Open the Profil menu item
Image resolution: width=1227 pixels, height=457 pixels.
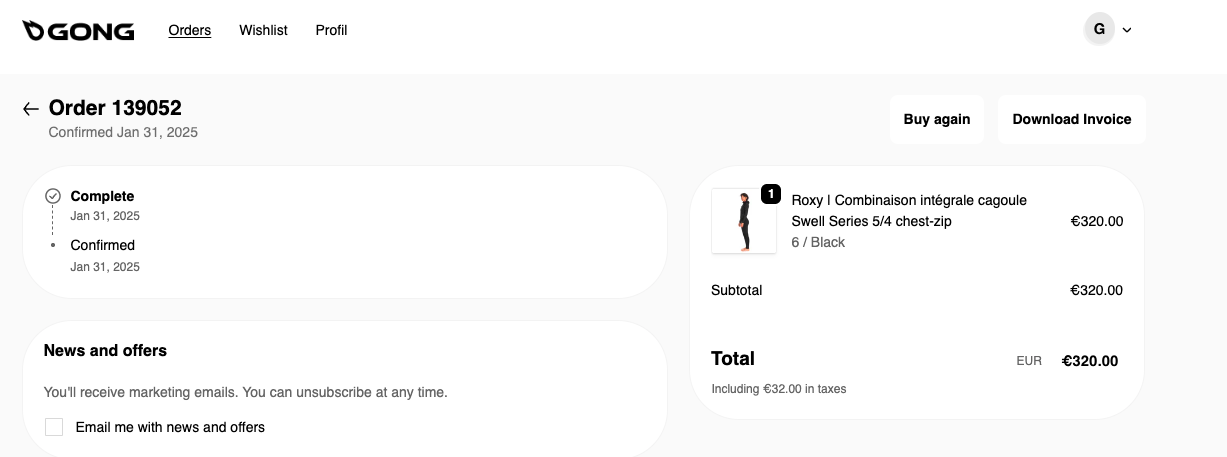(x=331, y=30)
